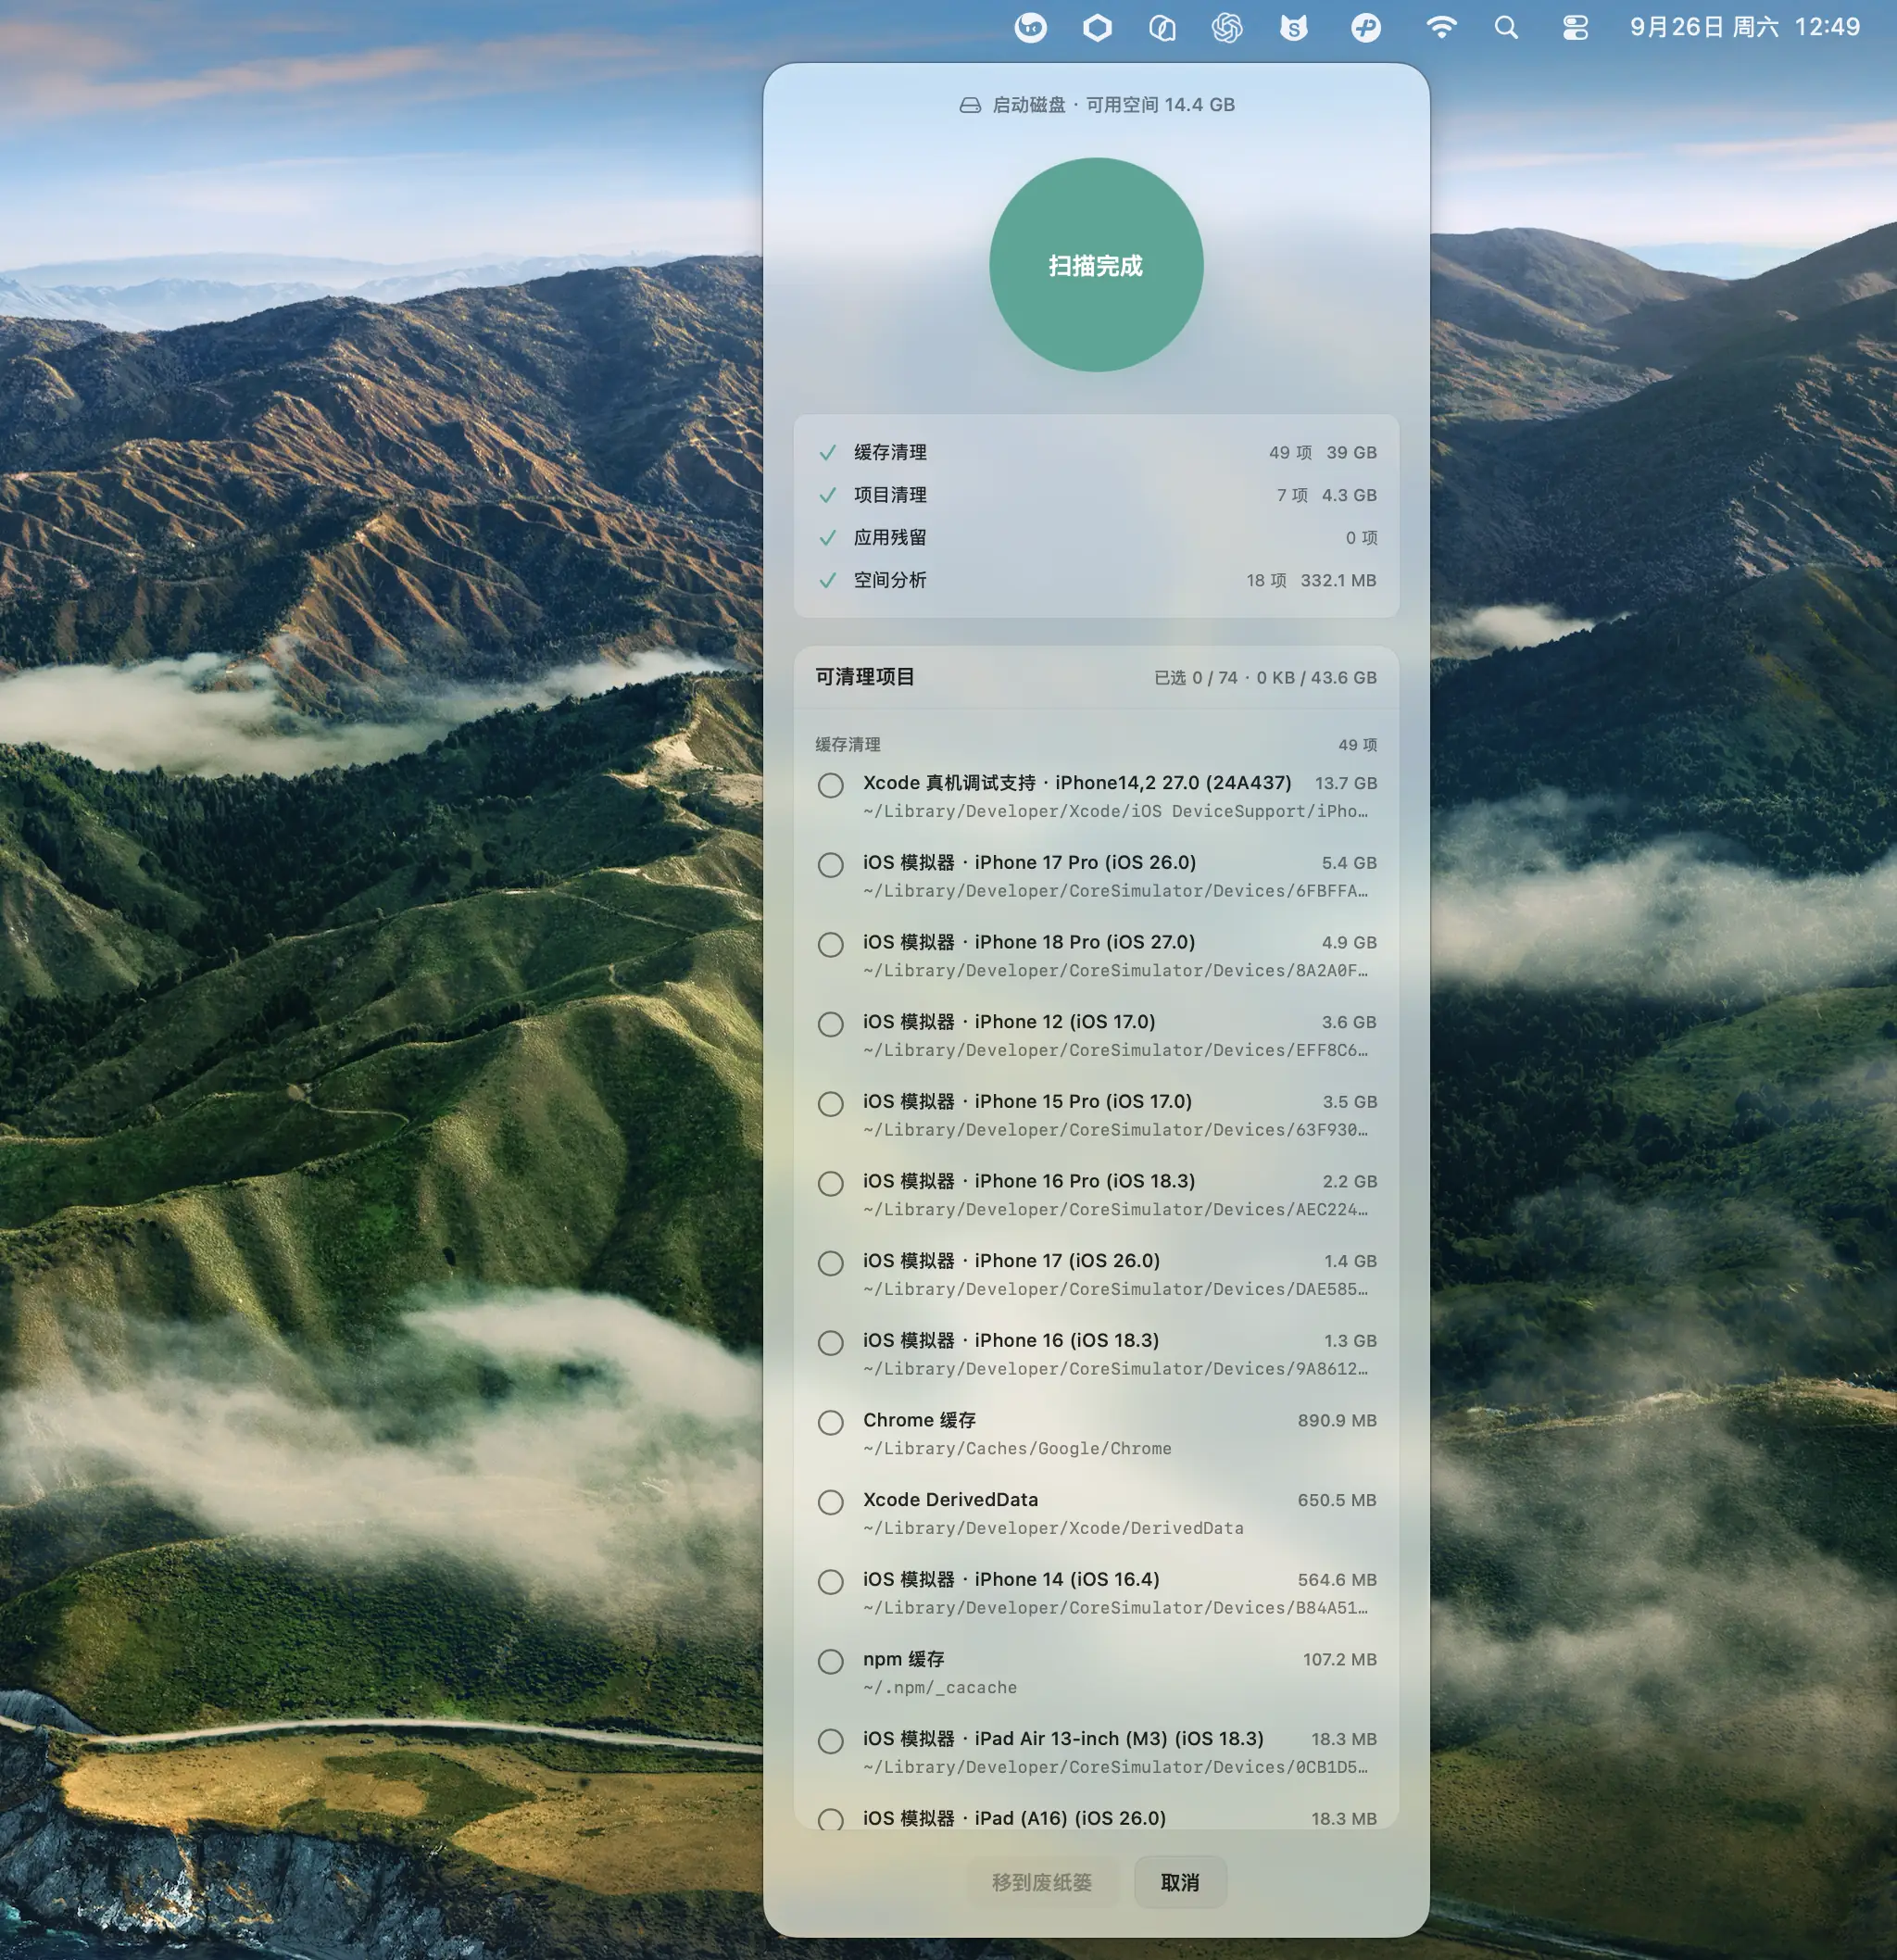Click the date and time 9月26日 周六 12:49
This screenshot has height=1960, width=1897.
pos(1745,27)
